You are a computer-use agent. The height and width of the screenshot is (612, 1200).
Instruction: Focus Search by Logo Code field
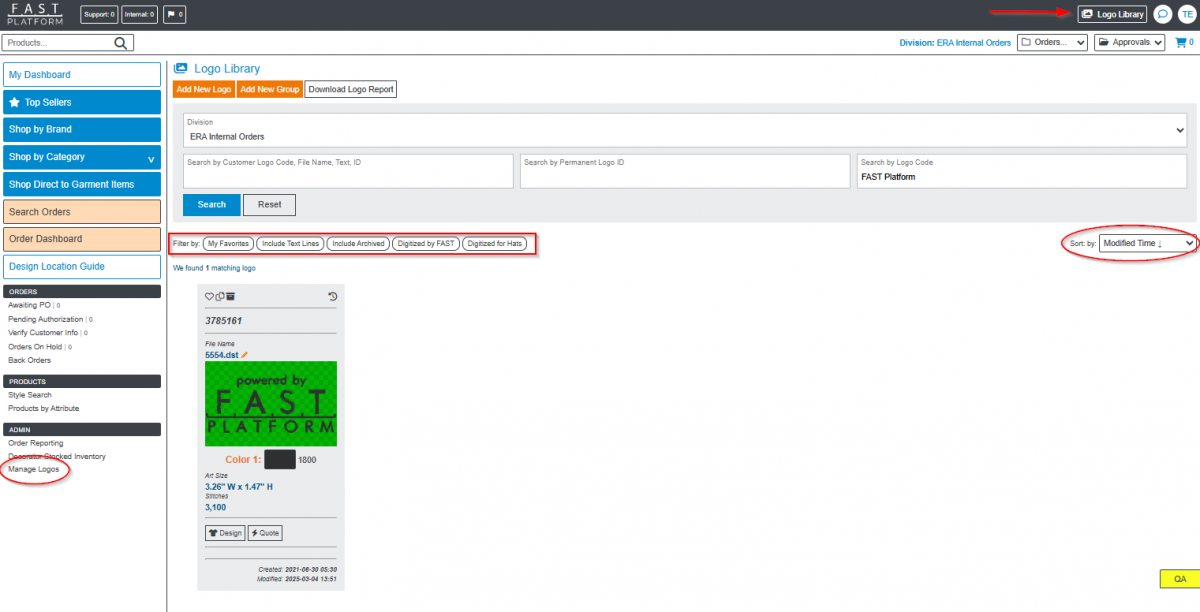[1022, 171]
